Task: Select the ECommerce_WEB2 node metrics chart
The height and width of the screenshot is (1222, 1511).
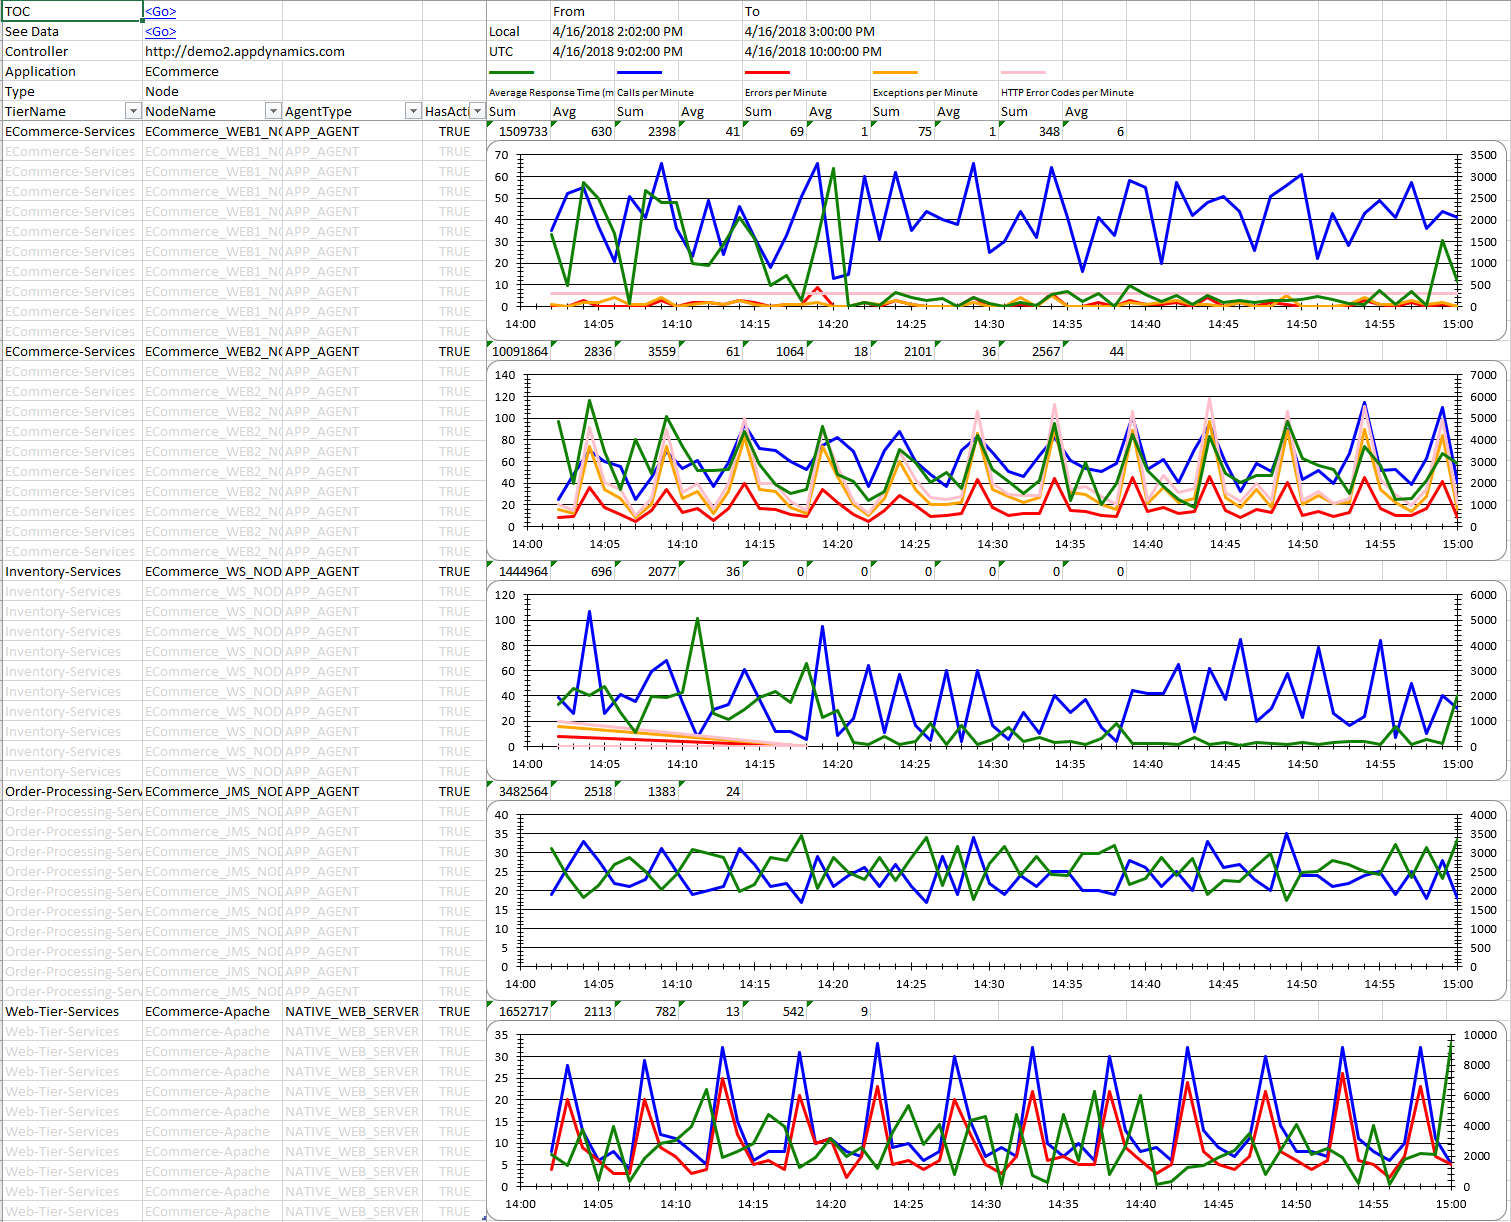Action: (x=996, y=460)
